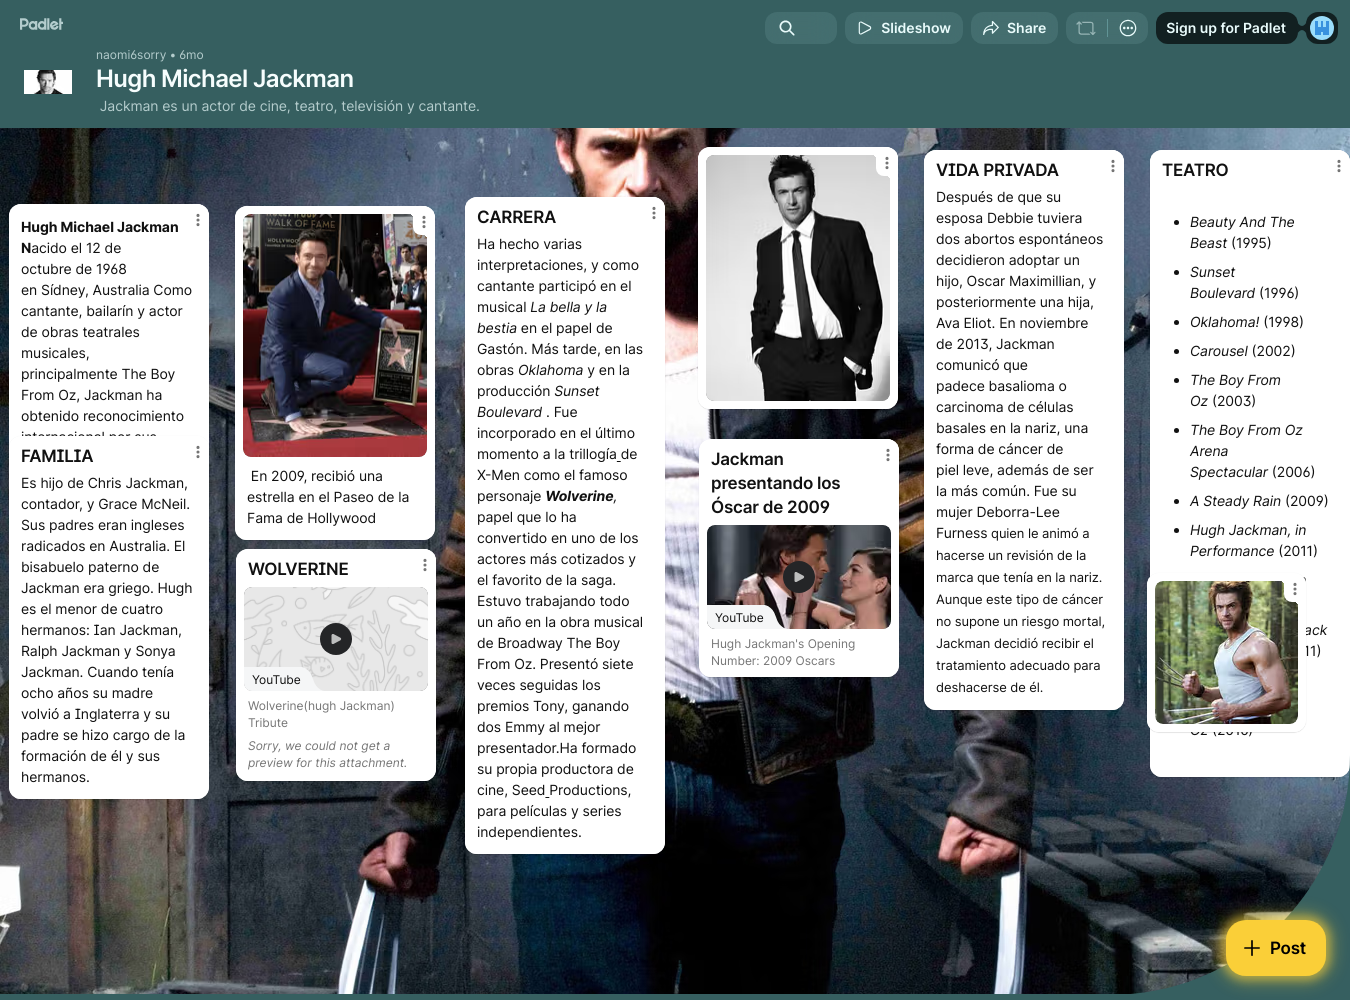Open the three-dot menu on WOLVERINE post
The image size is (1350, 1000).
[x=425, y=565]
